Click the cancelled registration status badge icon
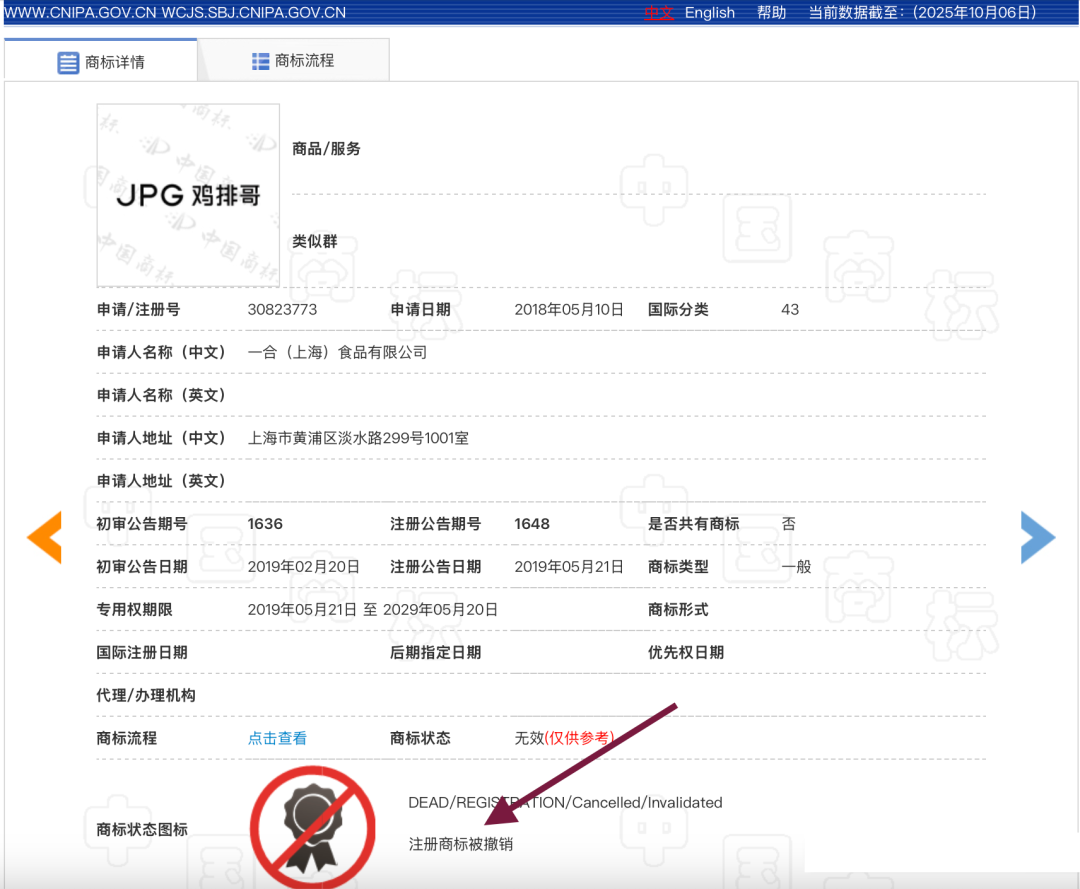The image size is (1080, 889). 313,826
